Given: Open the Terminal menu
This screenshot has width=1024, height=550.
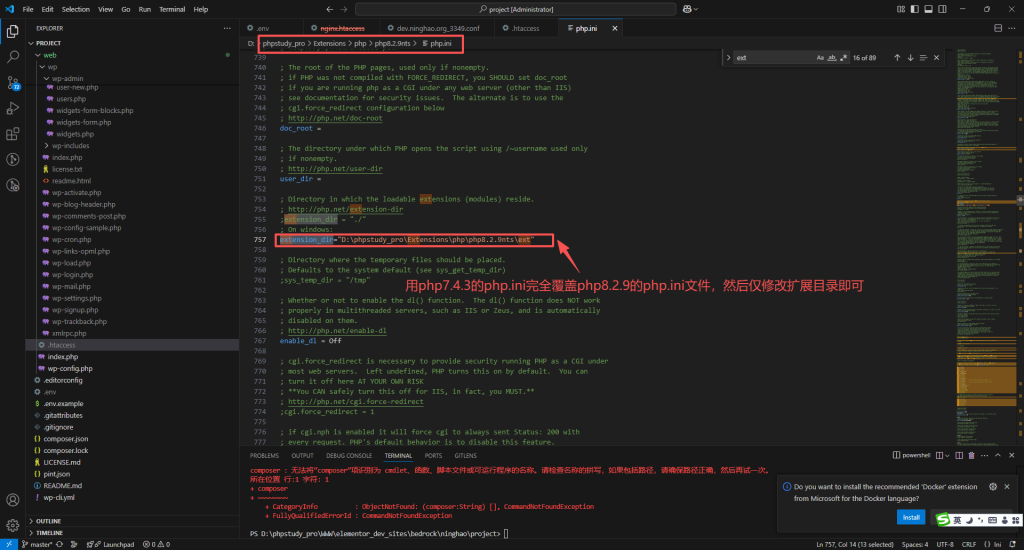Looking at the screenshot, I should point(171,9).
